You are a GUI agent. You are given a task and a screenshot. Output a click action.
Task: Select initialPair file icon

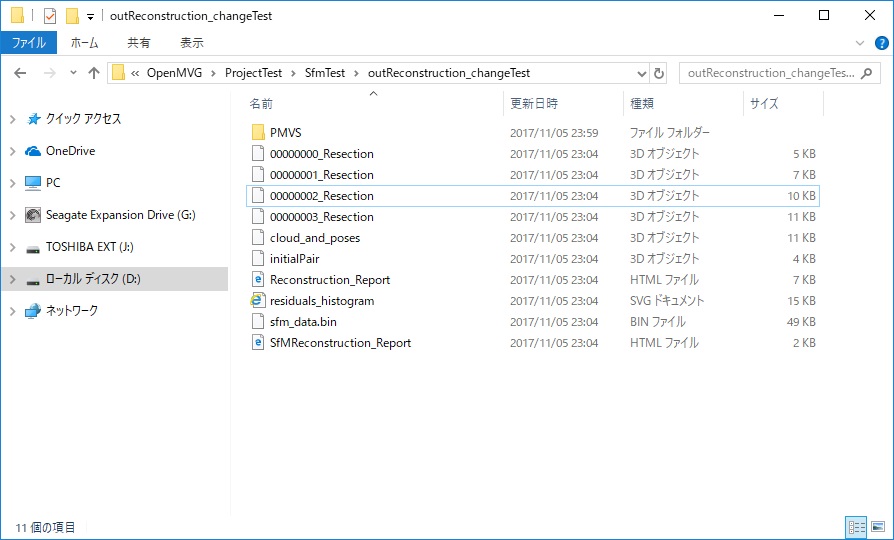tap(258, 259)
